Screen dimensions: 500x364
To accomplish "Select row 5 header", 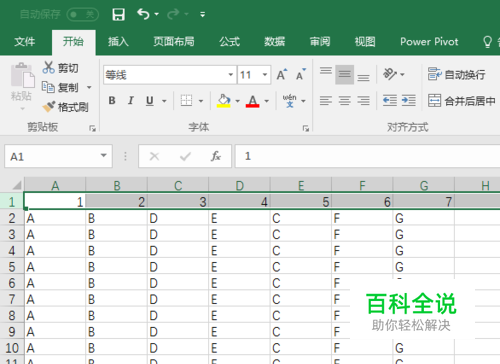I will [x=12, y=267].
